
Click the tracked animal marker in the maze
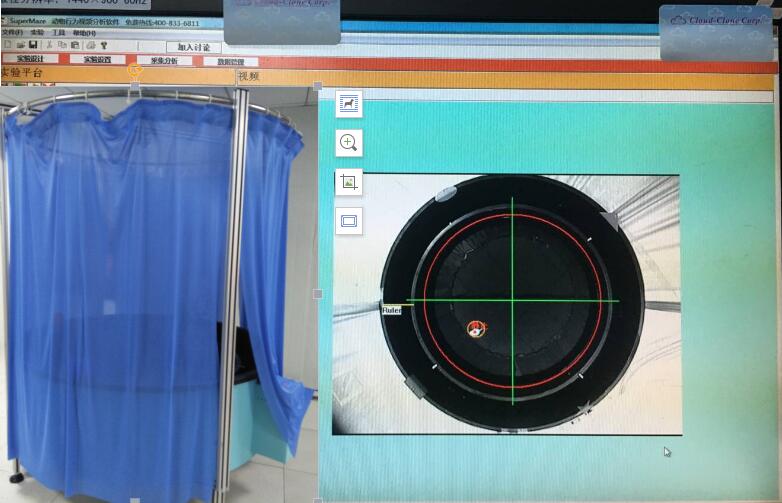click(476, 328)
